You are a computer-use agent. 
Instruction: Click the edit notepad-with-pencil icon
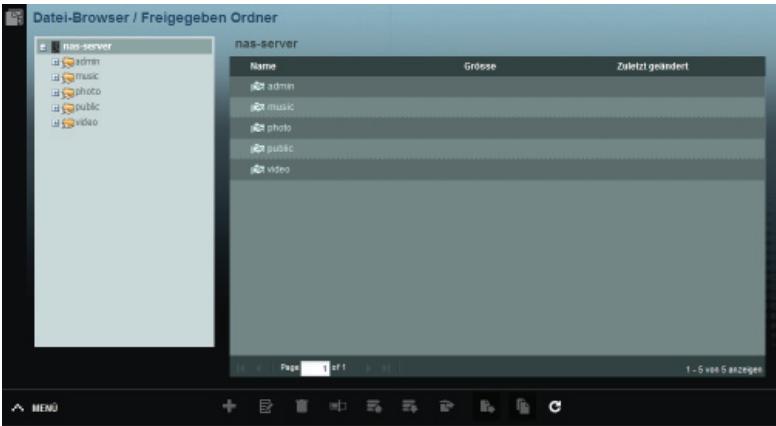click(266, 407)
